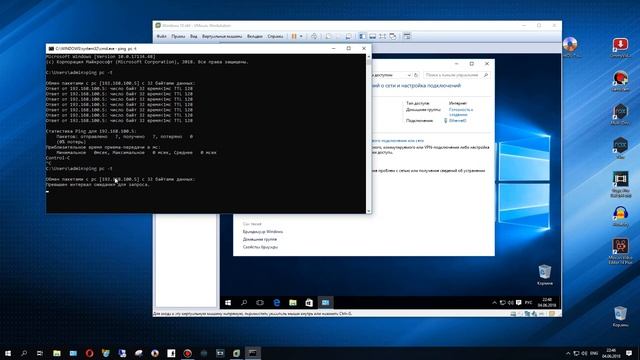Image resolution: width=640 pixels, height=360 pixels.
Task: Open Корзина in the guest VM desktop
Action: click(x=545, y=274)
